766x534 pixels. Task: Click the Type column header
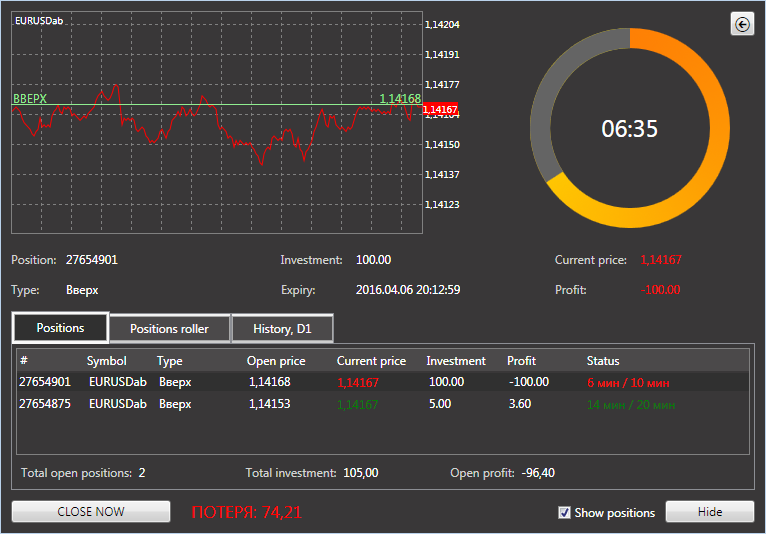point(170,362)
